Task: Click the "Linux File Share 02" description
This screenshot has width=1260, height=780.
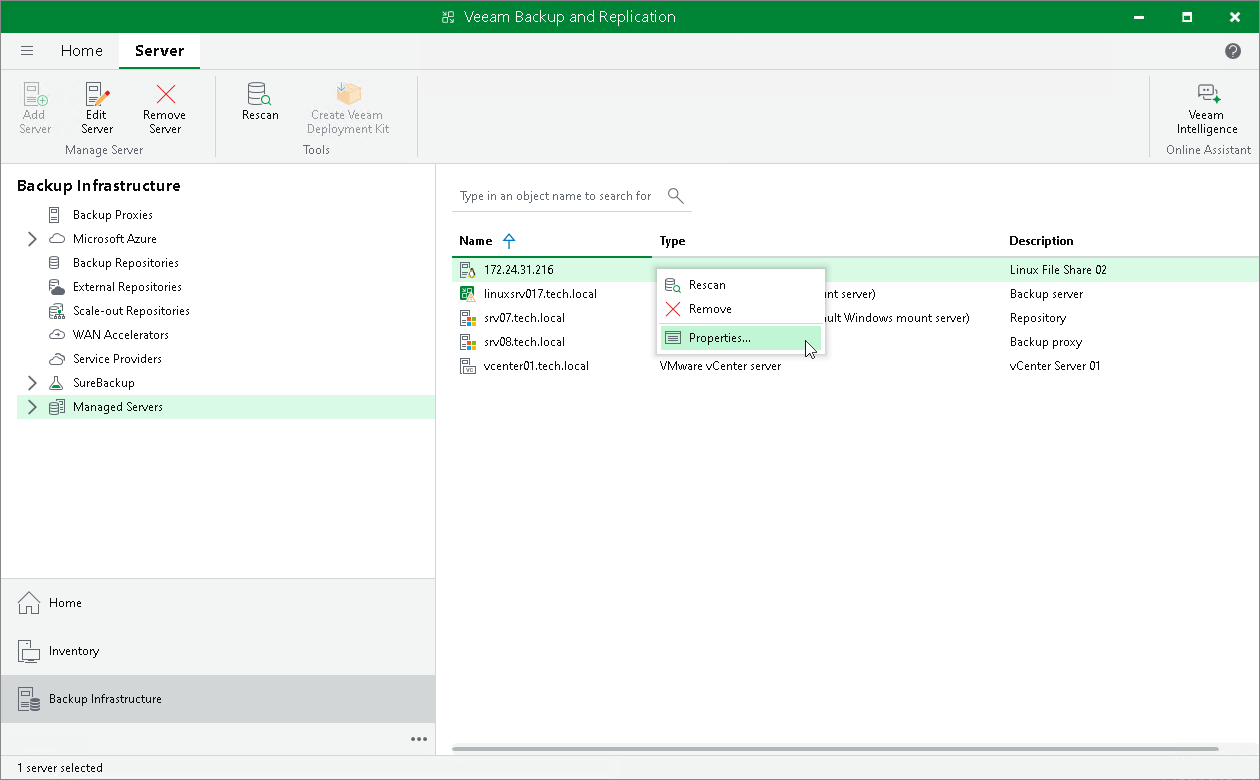Action: pyautogui.click(x=1058, y=270)
